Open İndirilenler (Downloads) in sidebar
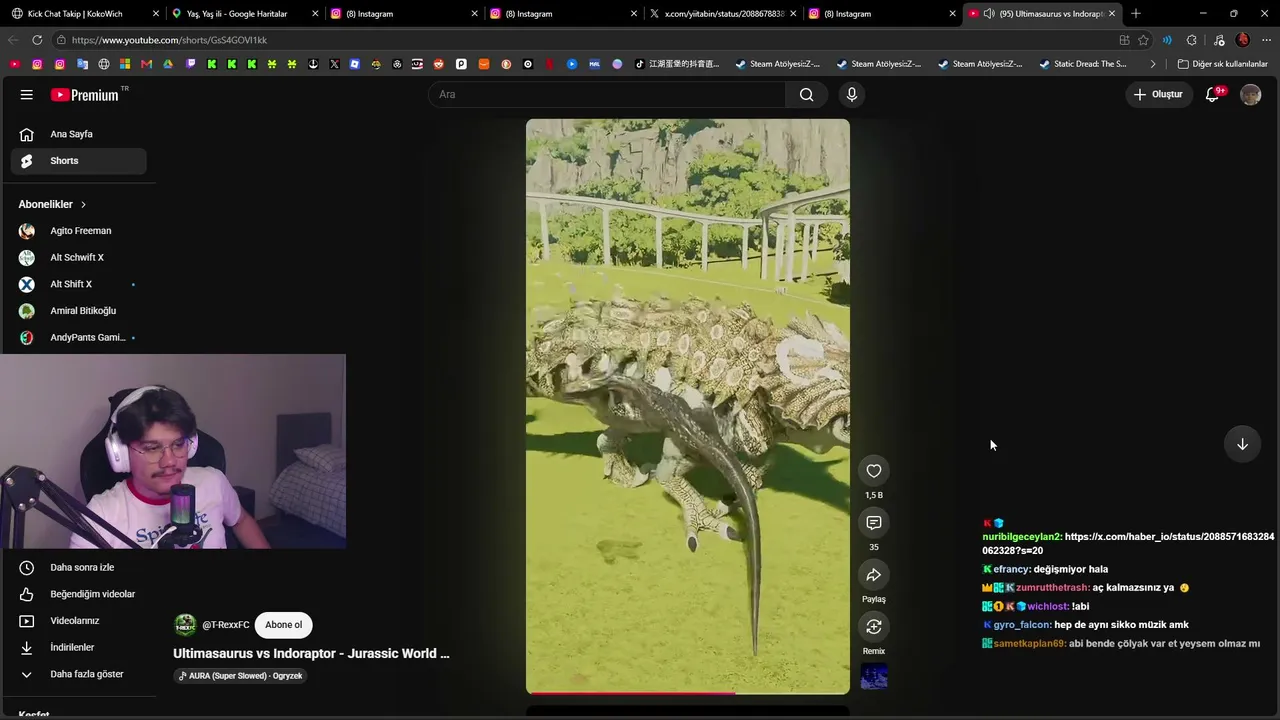The height and width of the screenshot is (720, 1280). click(78, 648)
